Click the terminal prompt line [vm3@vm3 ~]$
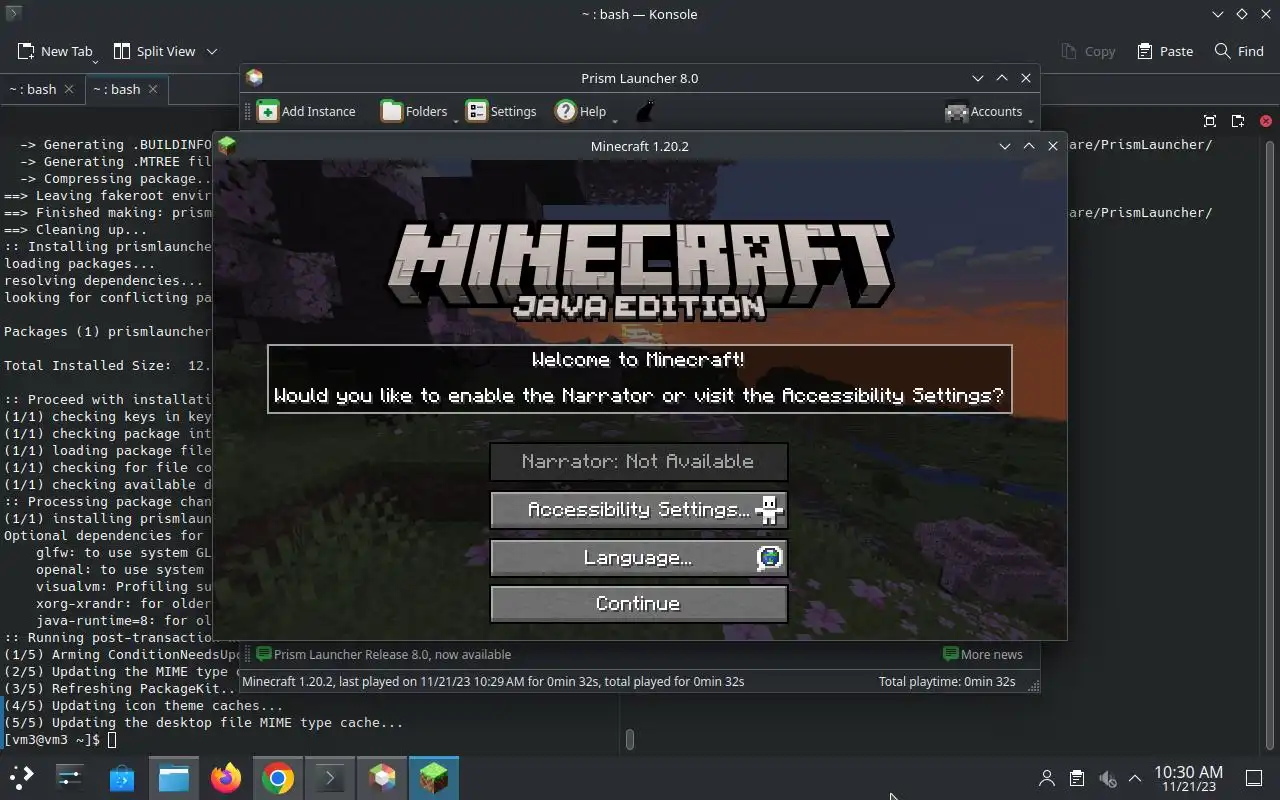The image size is (1280, 800). (52, 739)
